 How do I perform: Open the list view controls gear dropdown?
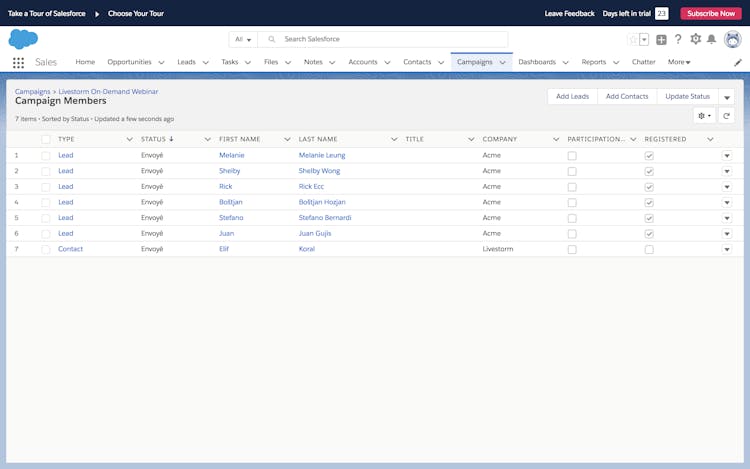[x=704, y=116]
